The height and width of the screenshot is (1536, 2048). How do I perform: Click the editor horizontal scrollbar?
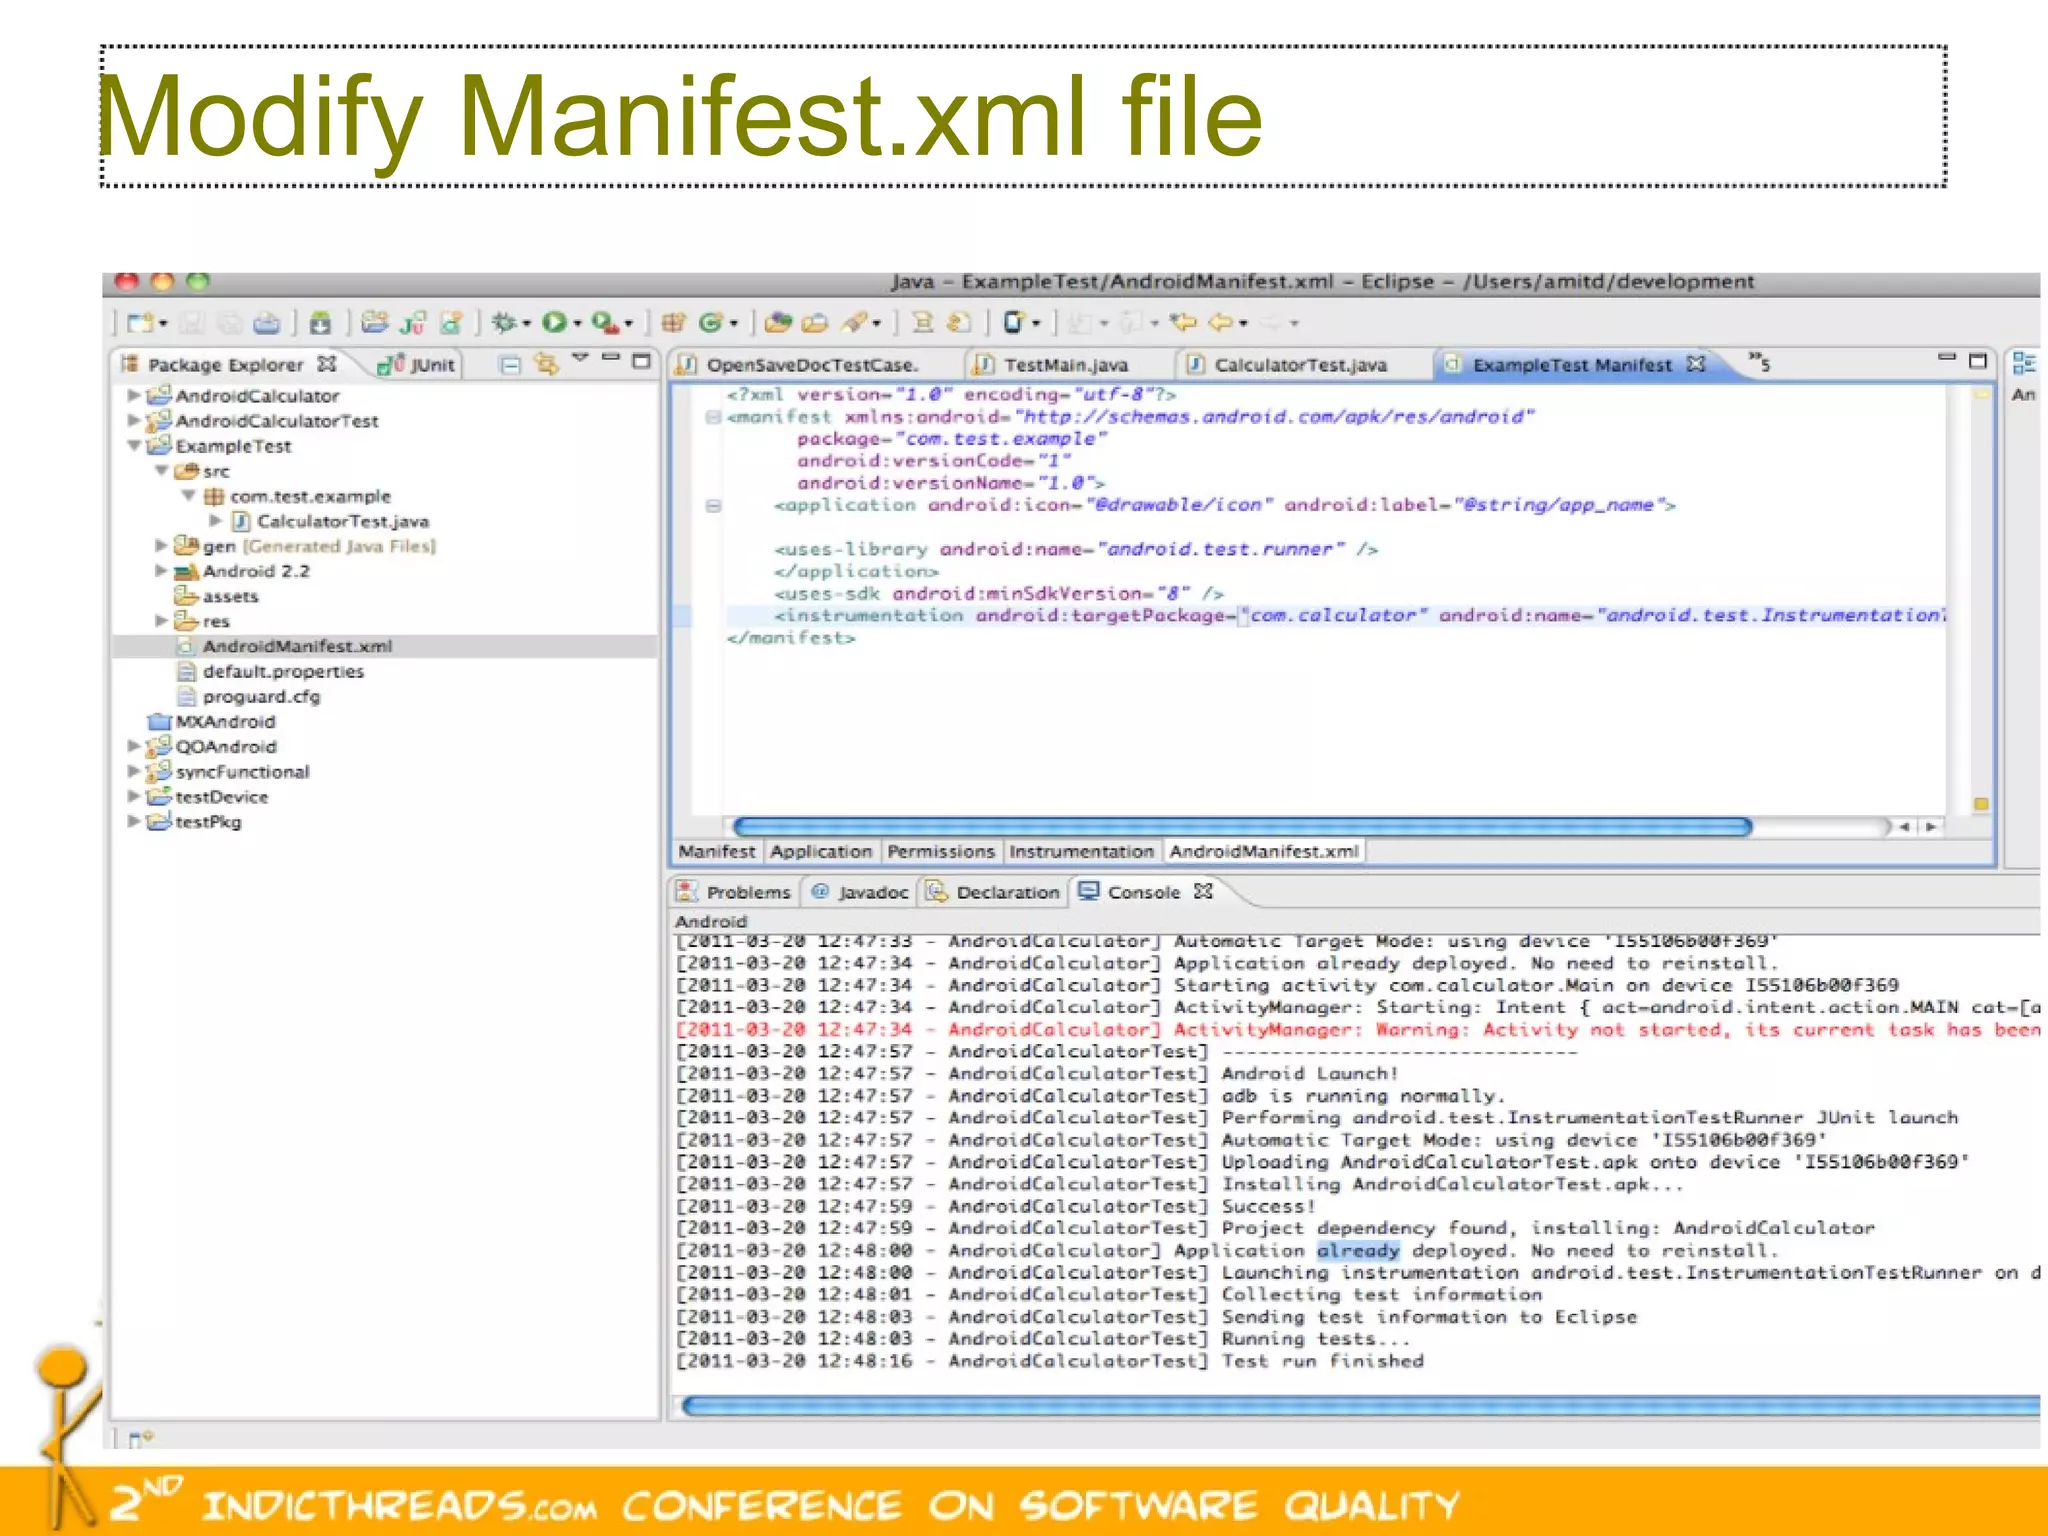(1242, 827)
